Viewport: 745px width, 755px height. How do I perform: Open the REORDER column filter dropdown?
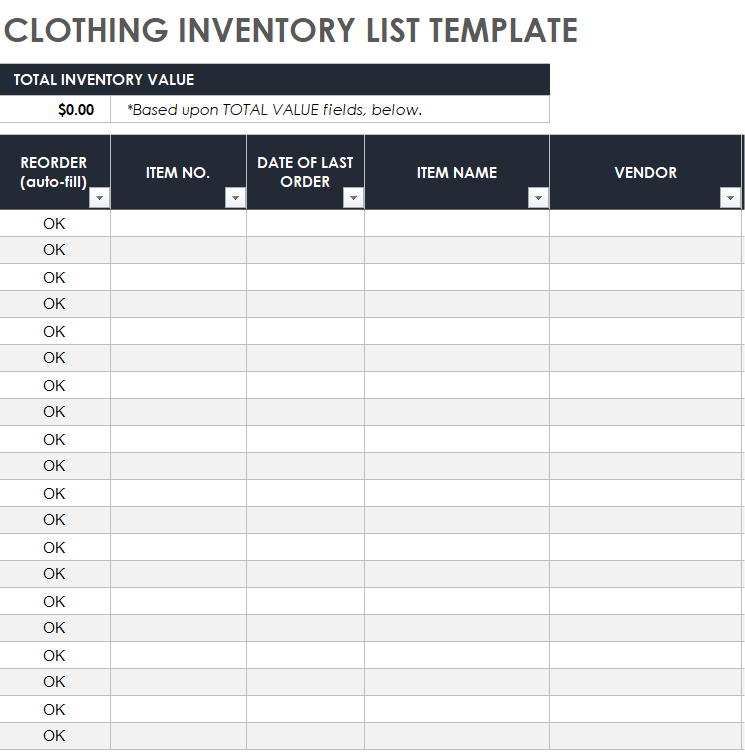click(x=100, y=198)
